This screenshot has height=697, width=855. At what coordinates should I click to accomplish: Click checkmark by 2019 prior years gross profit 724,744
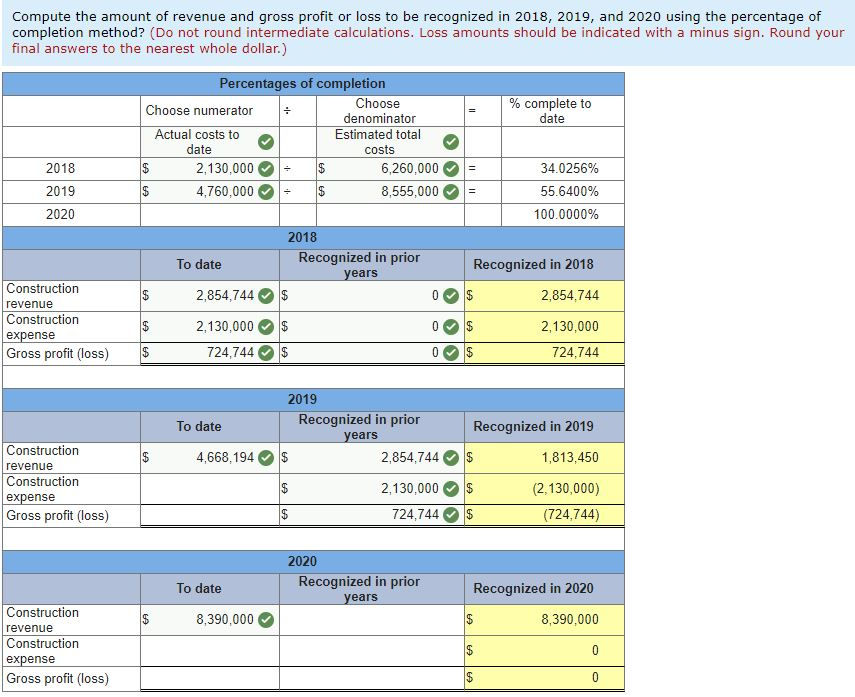pos(450,514)
